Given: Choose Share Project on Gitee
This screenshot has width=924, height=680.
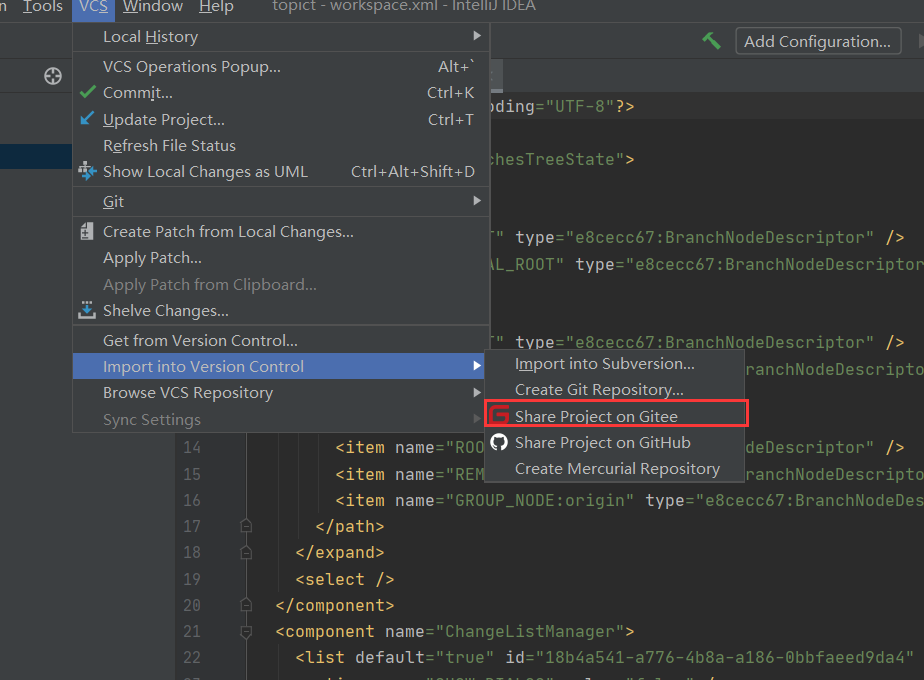Looking at the screenshot, I should coord(615,416).
